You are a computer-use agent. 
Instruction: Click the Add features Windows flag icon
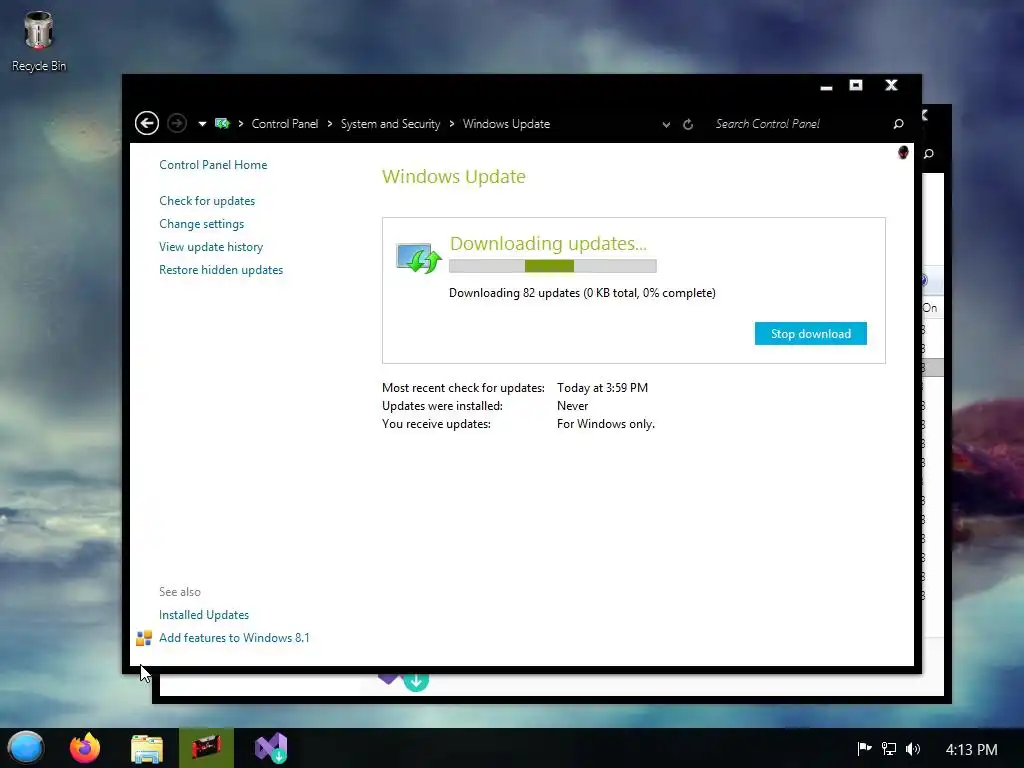tap(144, 638)
